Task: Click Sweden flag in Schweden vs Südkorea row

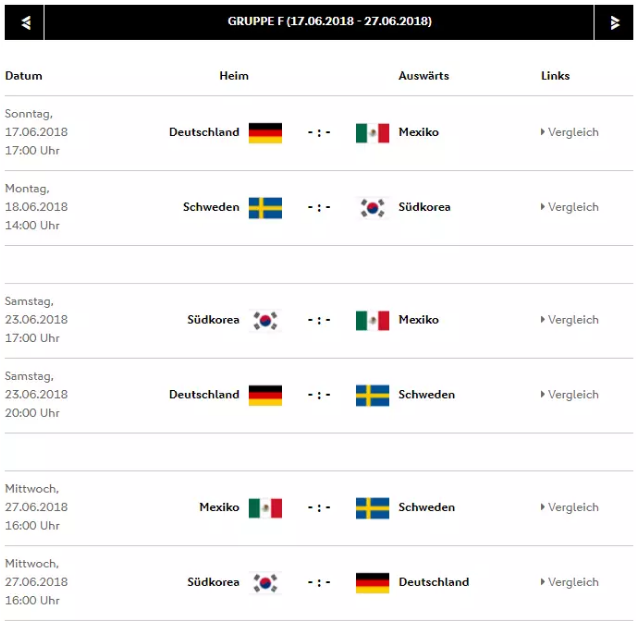Action: point(265,208)
